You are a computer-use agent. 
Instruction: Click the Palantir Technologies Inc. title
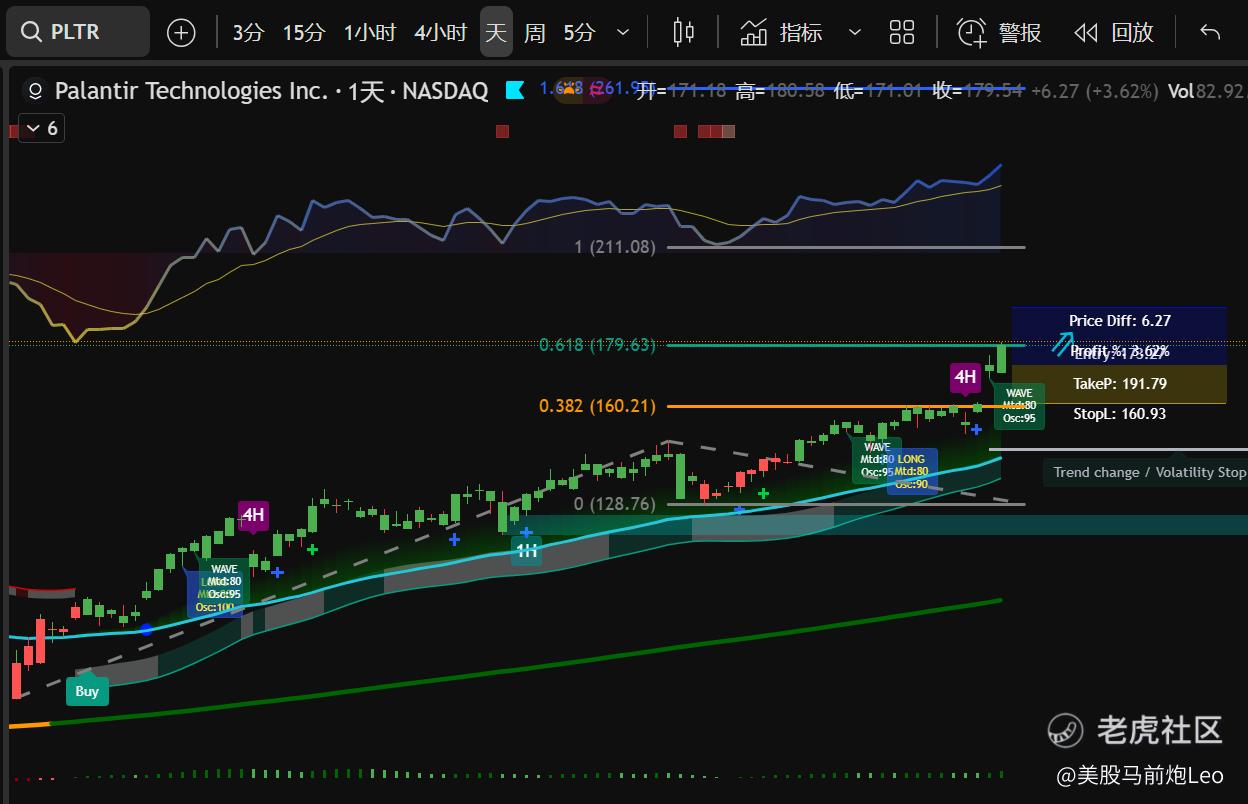click(x=192, y=91)
